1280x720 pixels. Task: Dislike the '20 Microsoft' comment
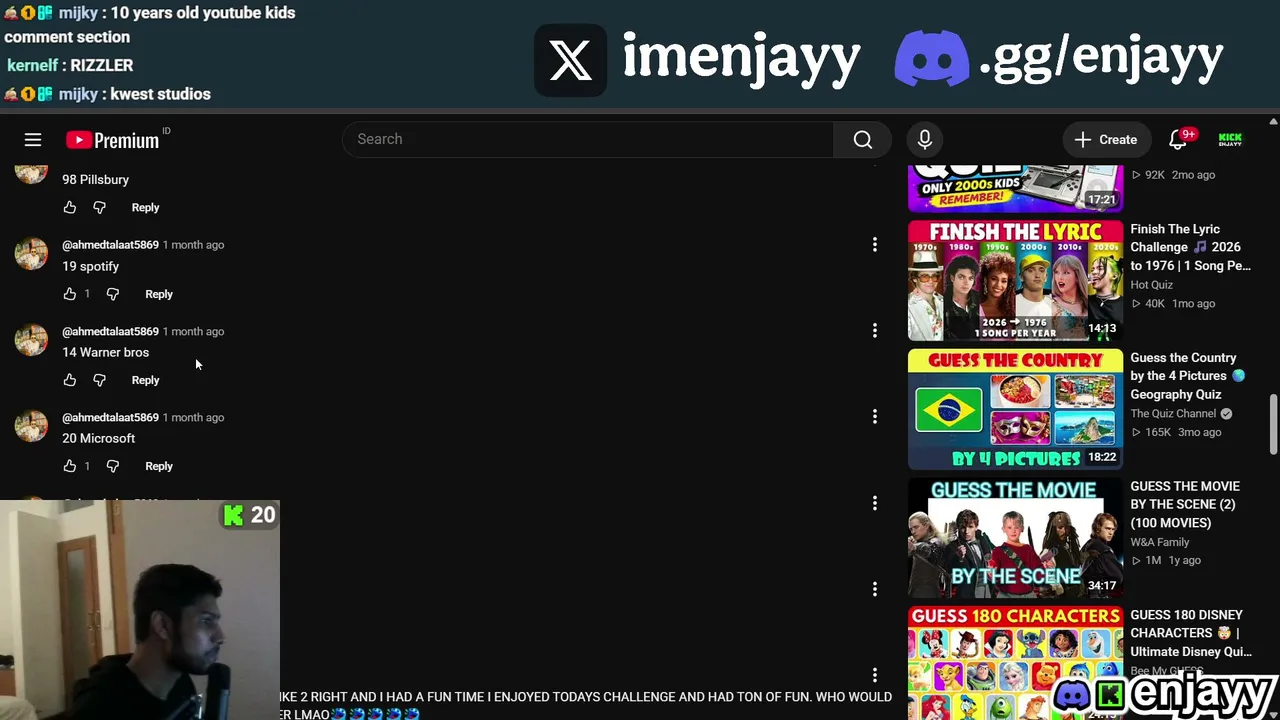click(x=112, y=466)
